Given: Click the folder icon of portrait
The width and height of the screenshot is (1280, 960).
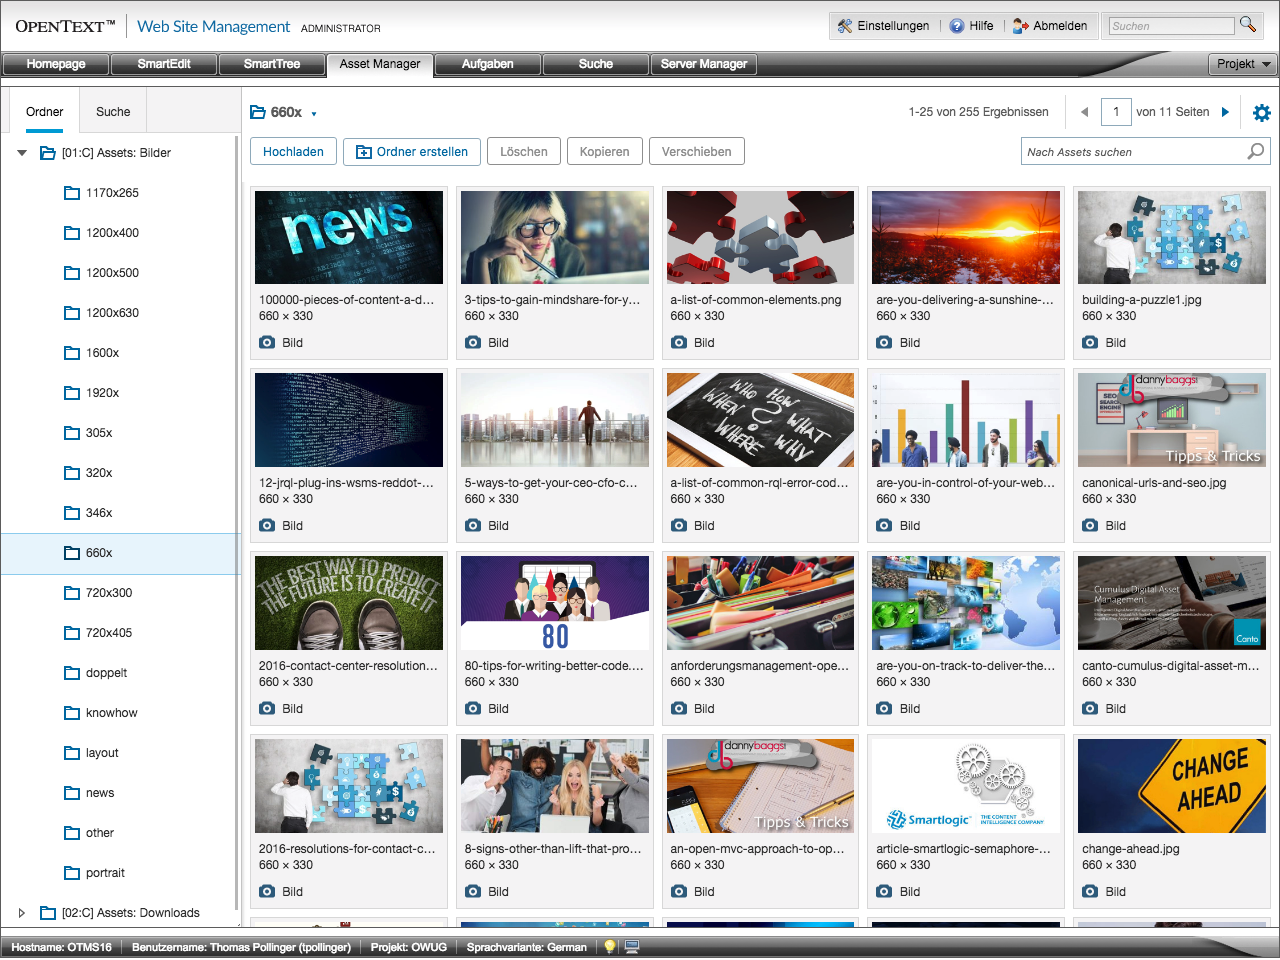Looking at the screenshot, I should click(x=72, y=873).
